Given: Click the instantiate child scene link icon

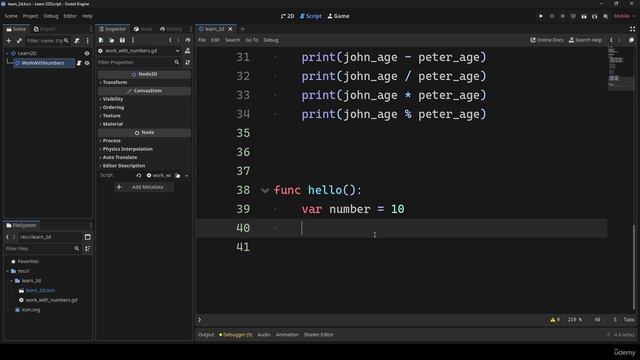Looking at the screenshot, I should (19, 40).
